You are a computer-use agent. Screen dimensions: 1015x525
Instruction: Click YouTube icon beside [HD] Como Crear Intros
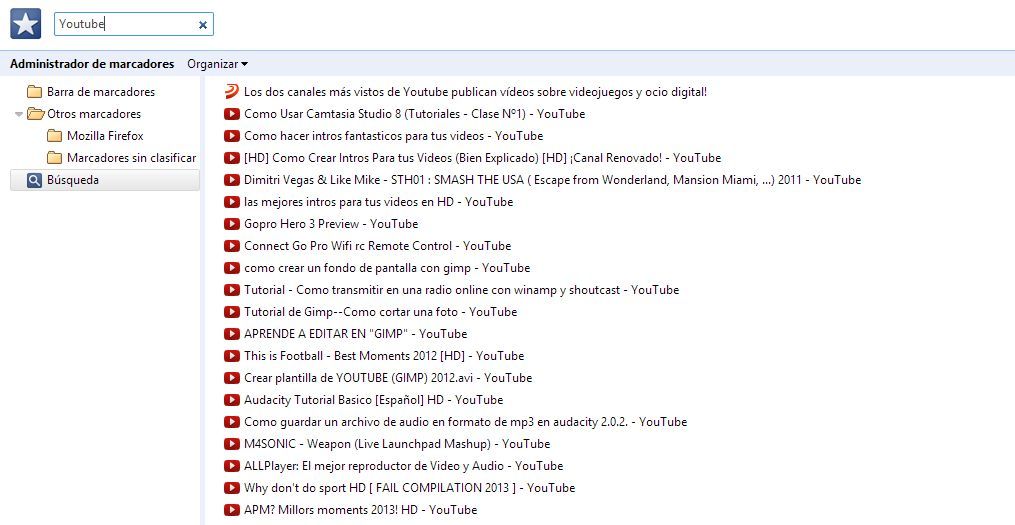(x=232, y=158)
